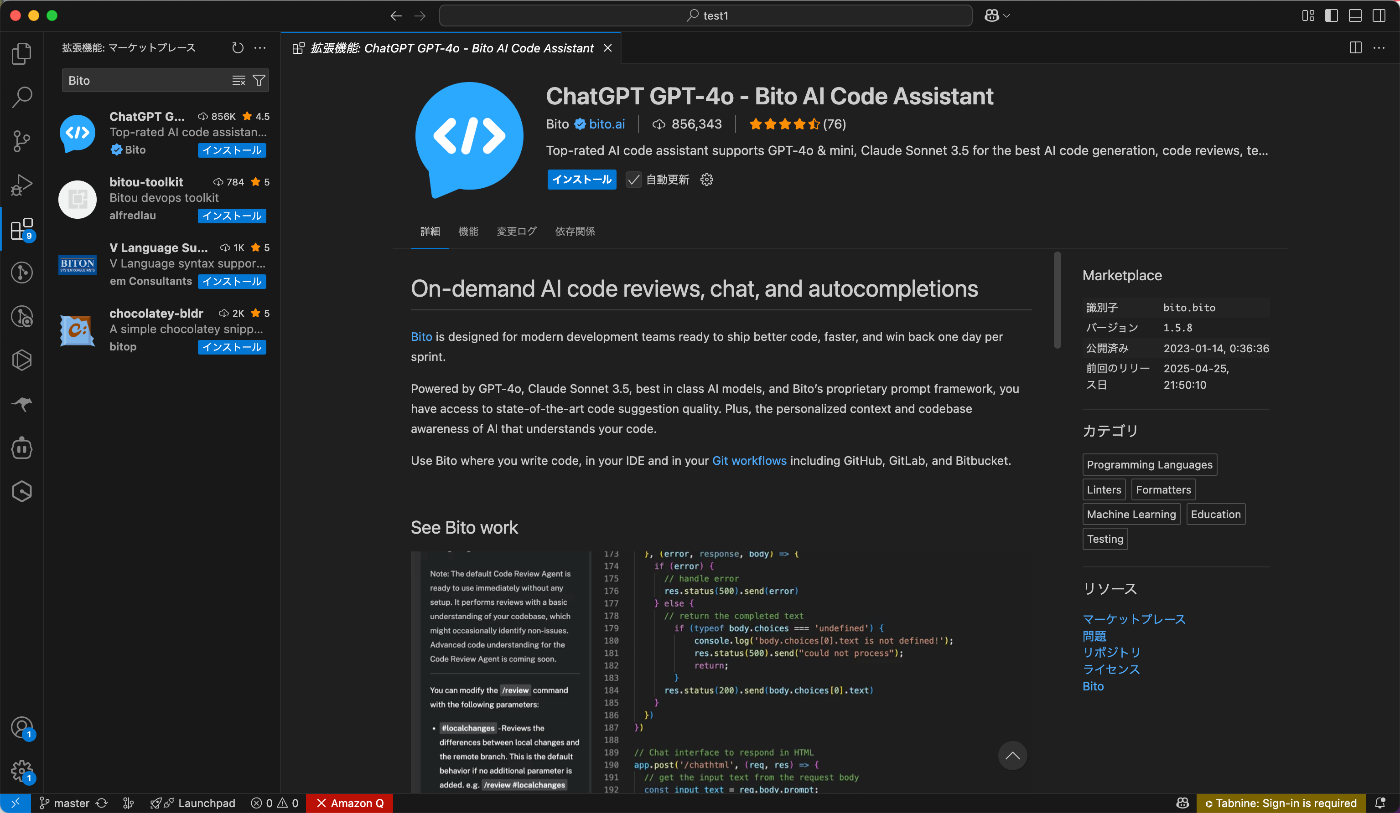Open the master branch in status bar
This screenshot has width=1400, height=813.
tap(64, 803)
